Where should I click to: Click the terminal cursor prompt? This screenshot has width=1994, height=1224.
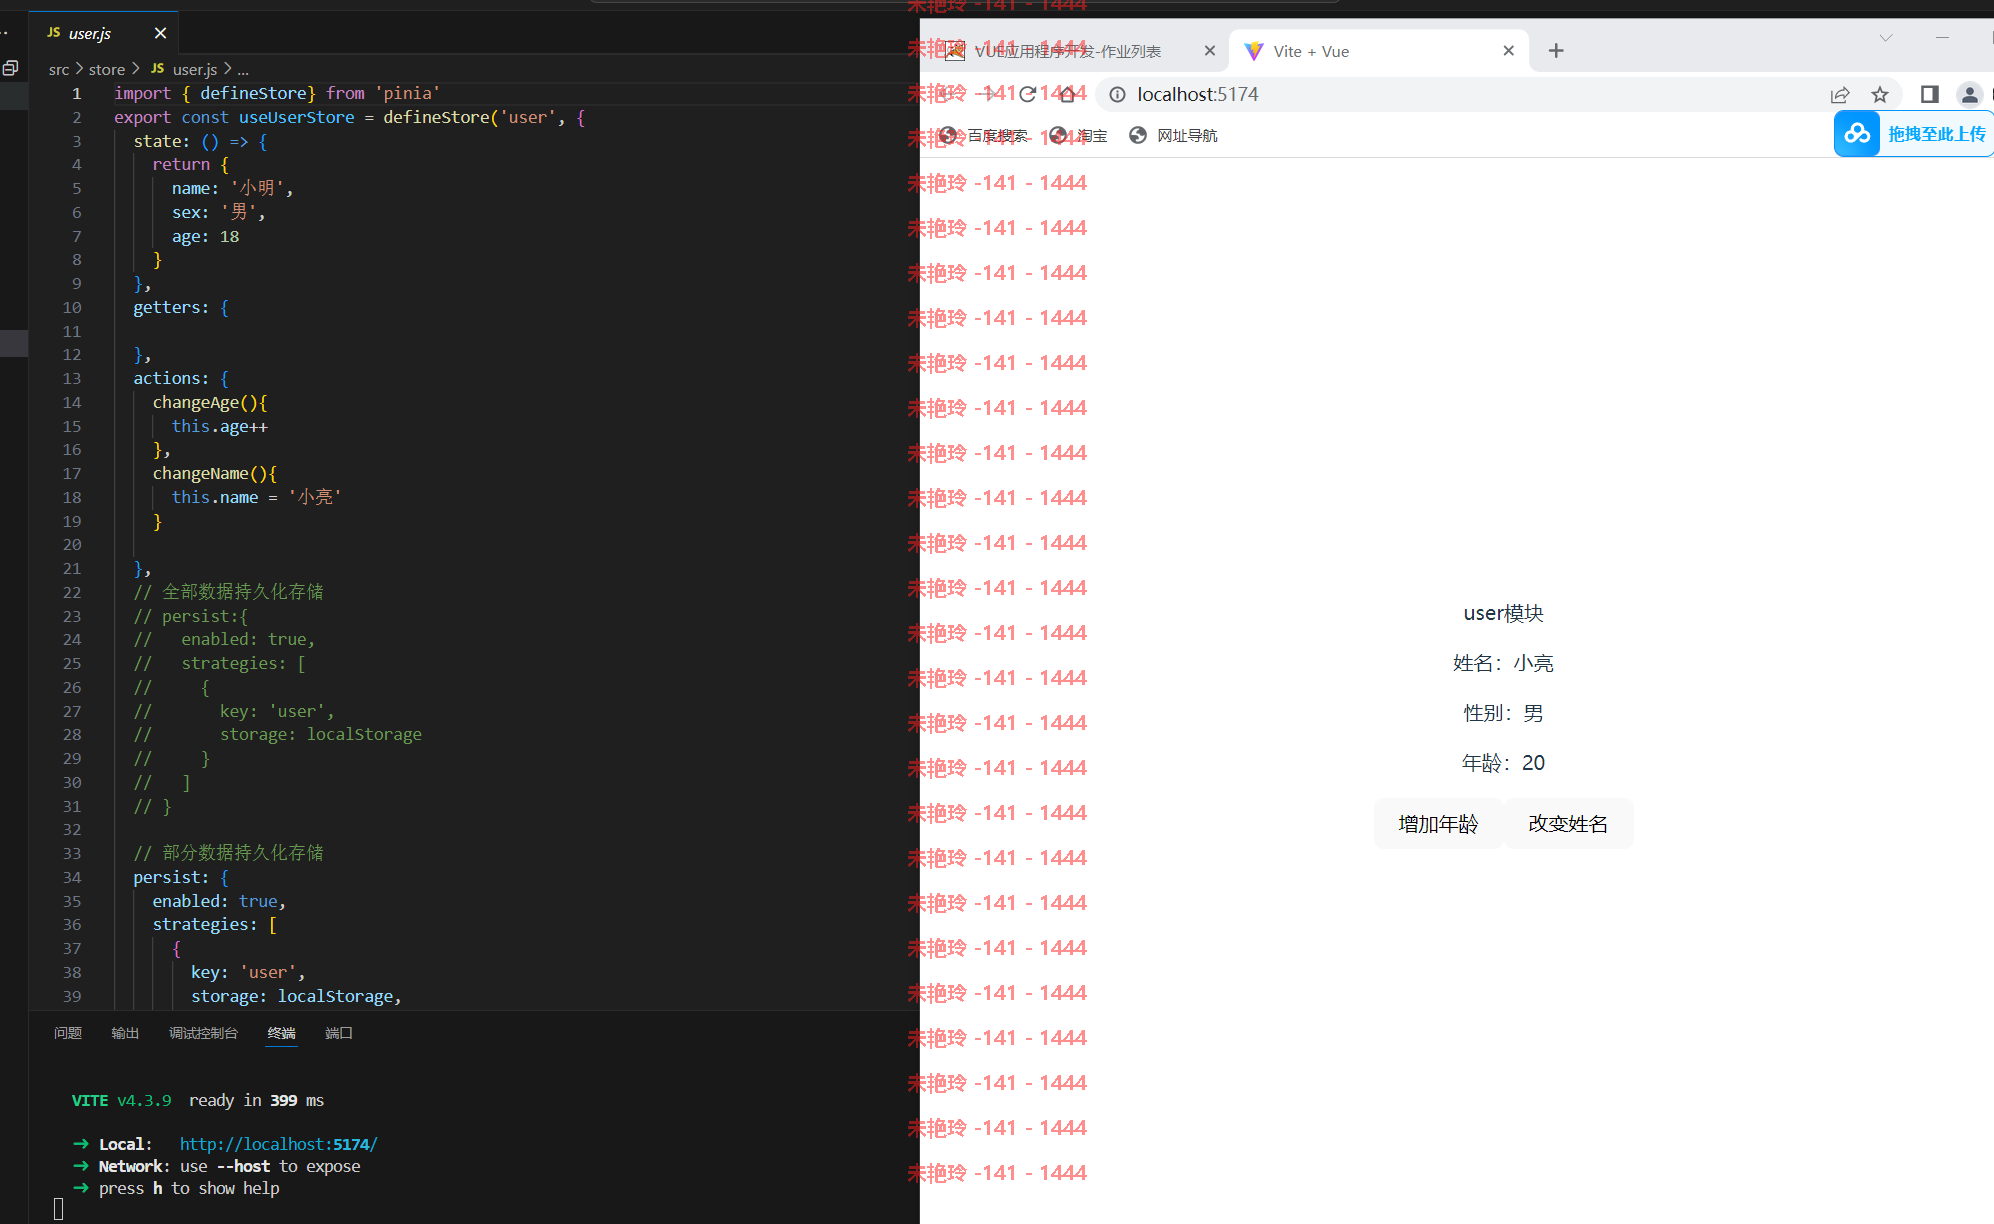click(x=58, y=1209)
